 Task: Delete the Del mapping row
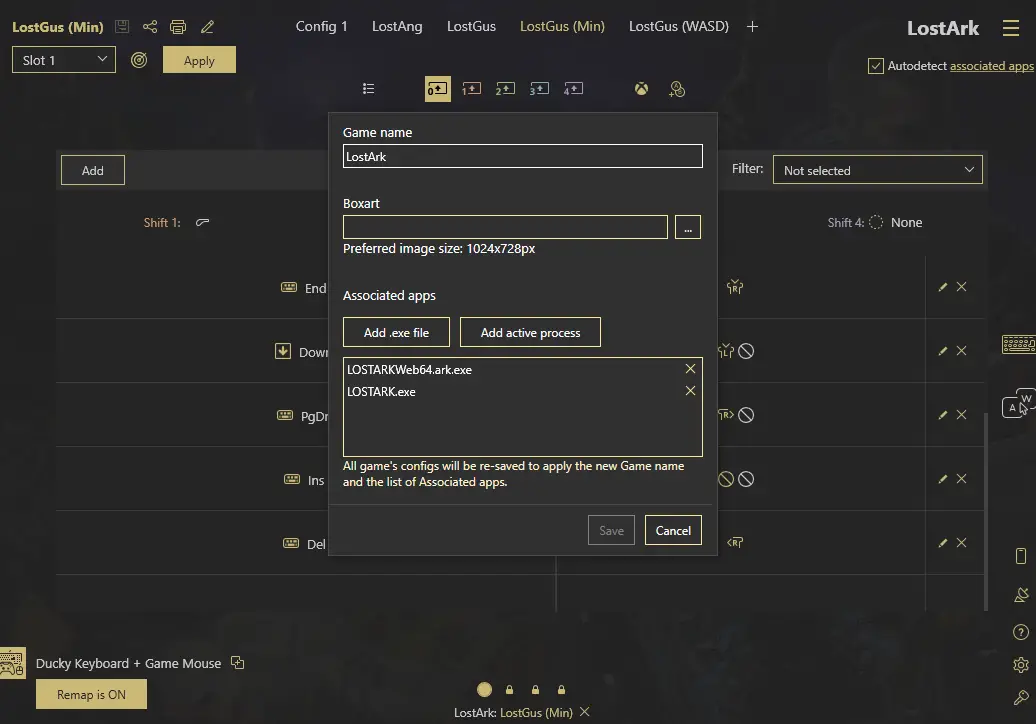[961, 543]
